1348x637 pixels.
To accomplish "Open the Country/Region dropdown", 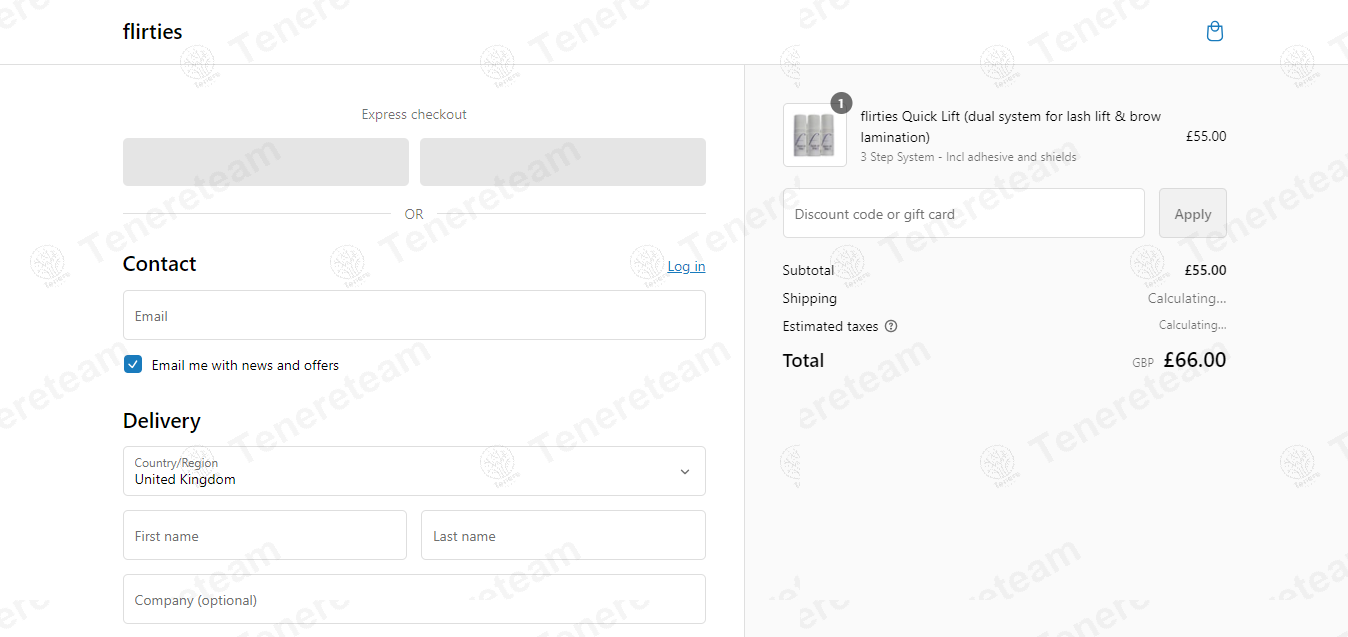I will point(414,471).
